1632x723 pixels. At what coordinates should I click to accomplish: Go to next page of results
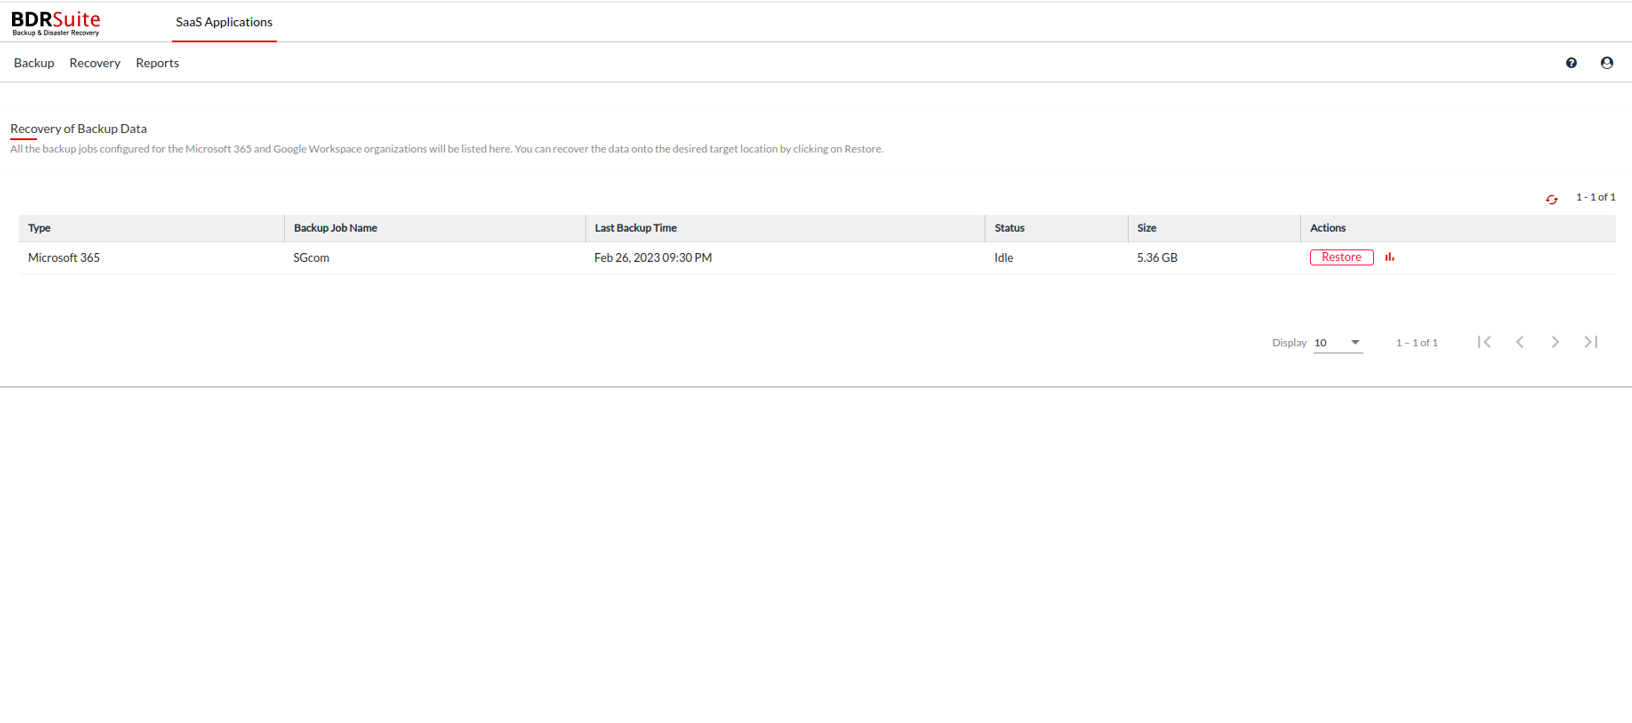tap(1555, 342)
